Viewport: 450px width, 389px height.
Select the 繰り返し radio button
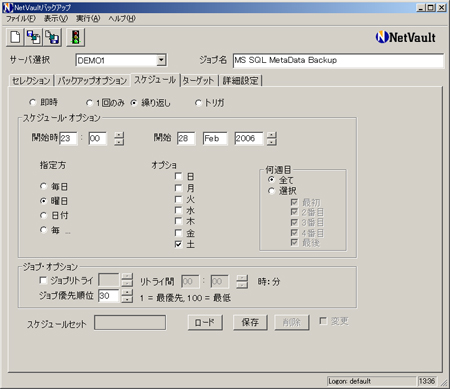click(134, 103)
